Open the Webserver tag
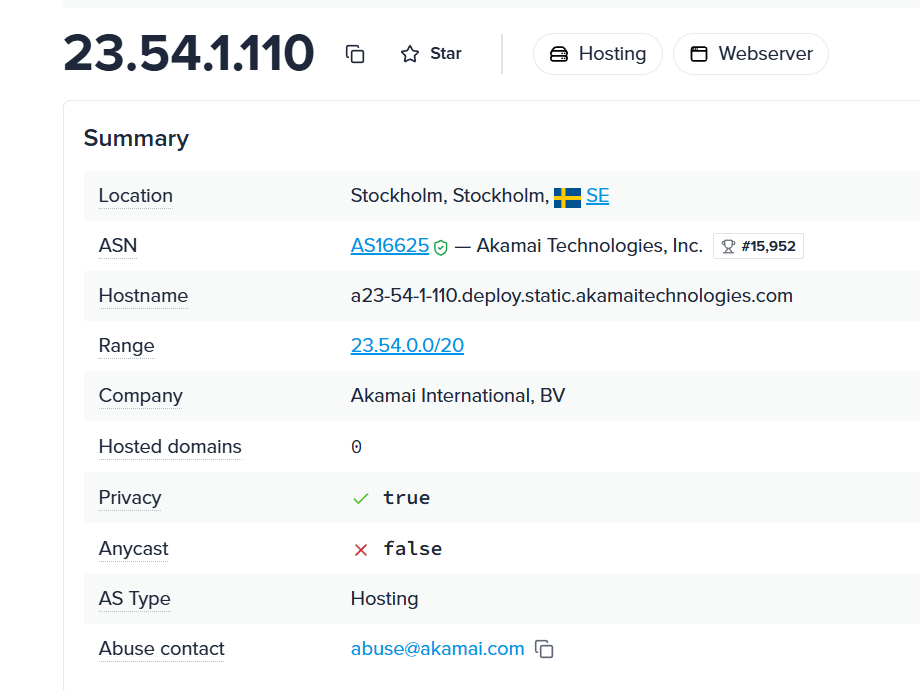920x691 pixels. pyautogui.click(x=751, y=54)
